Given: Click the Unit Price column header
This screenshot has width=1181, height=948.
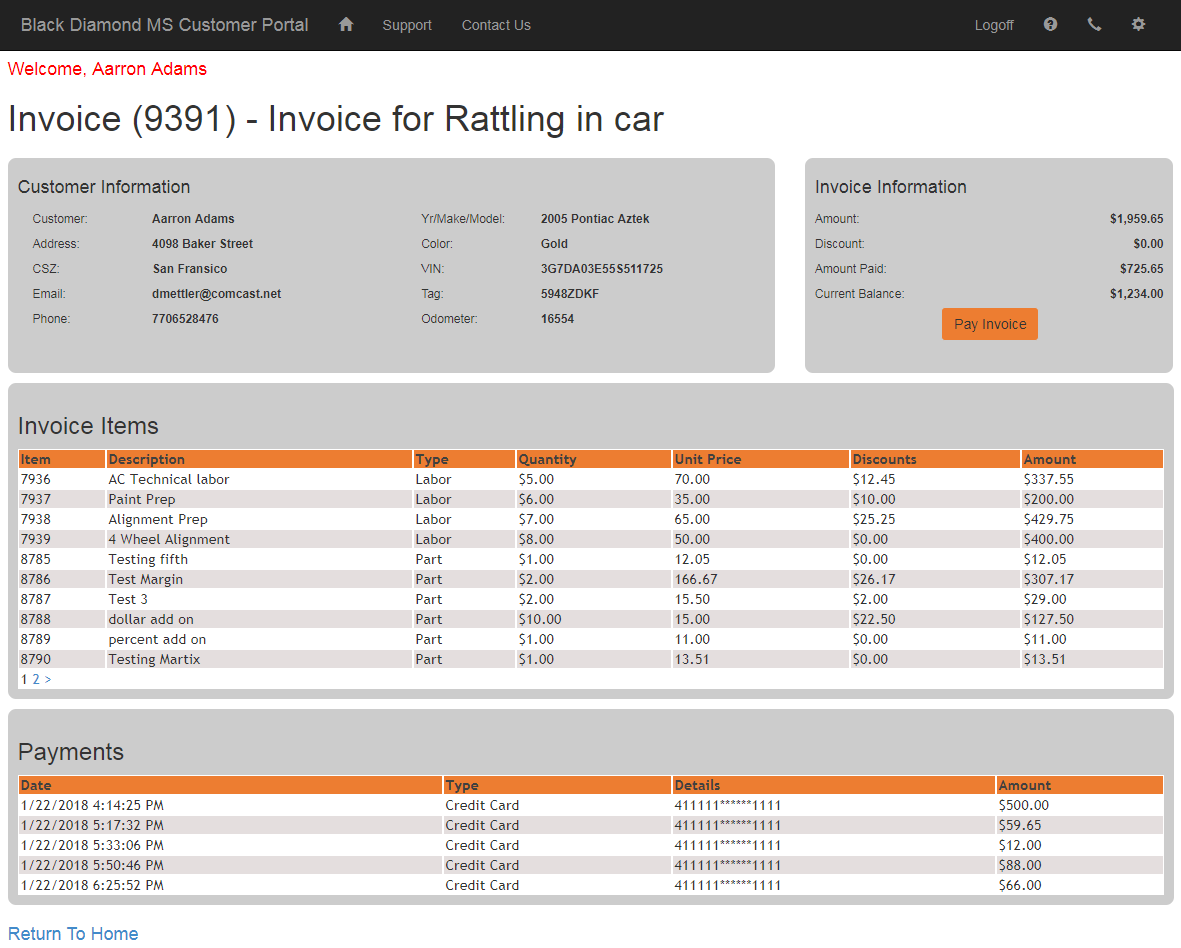Looking at the screenshot, I should (x=707, y=459).
